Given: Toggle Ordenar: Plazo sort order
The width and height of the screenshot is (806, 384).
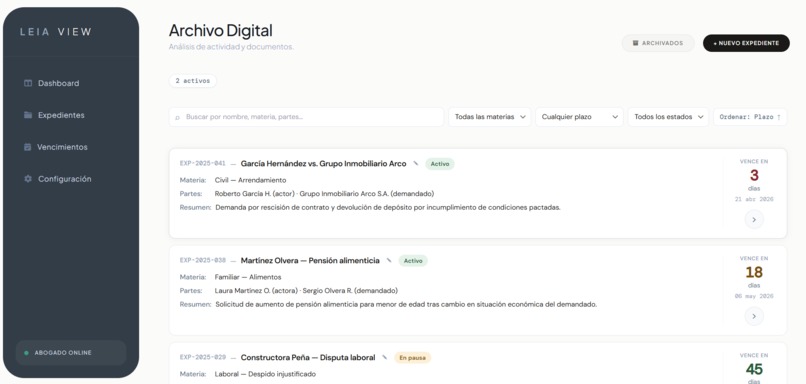Looking at the screenshot, I should [x=750, y=117].
